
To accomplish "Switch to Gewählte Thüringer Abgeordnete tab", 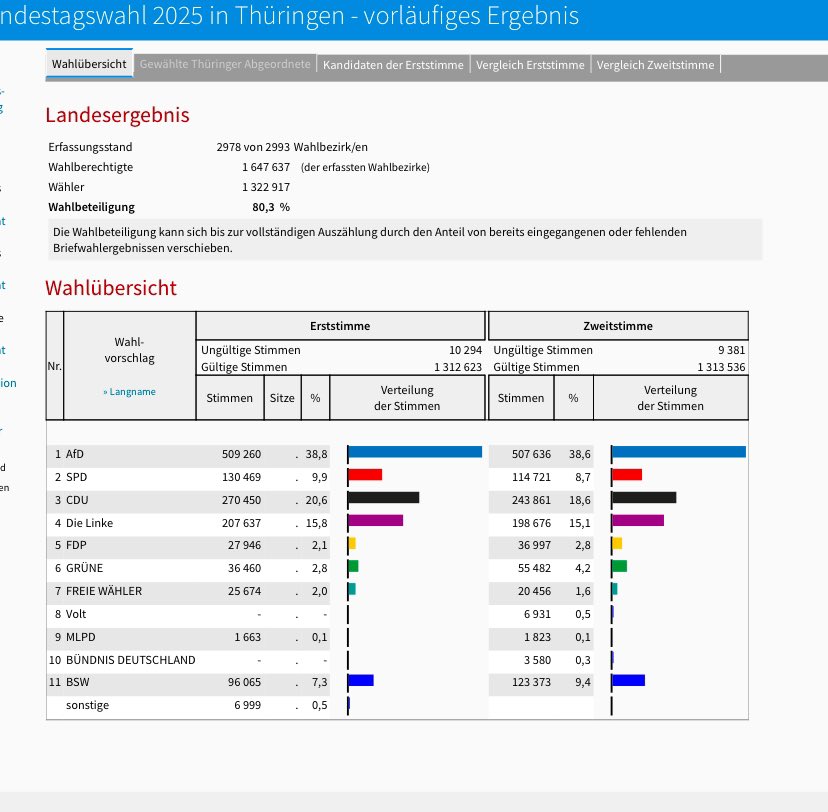I will (225, 64).
